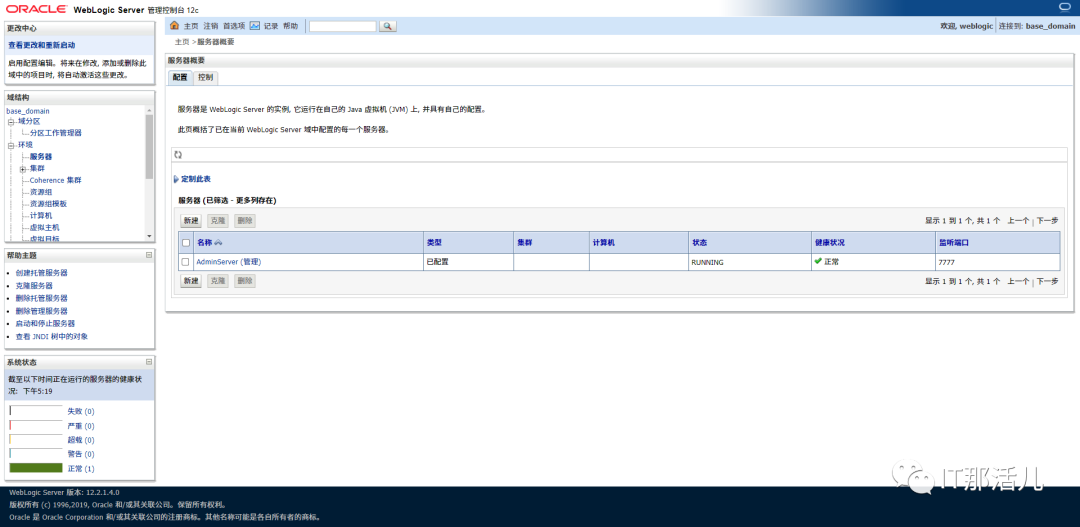The height and width of the screenshot is (527, 1080).
Task: Click the 严重 status bar
Action: [36, 425]
